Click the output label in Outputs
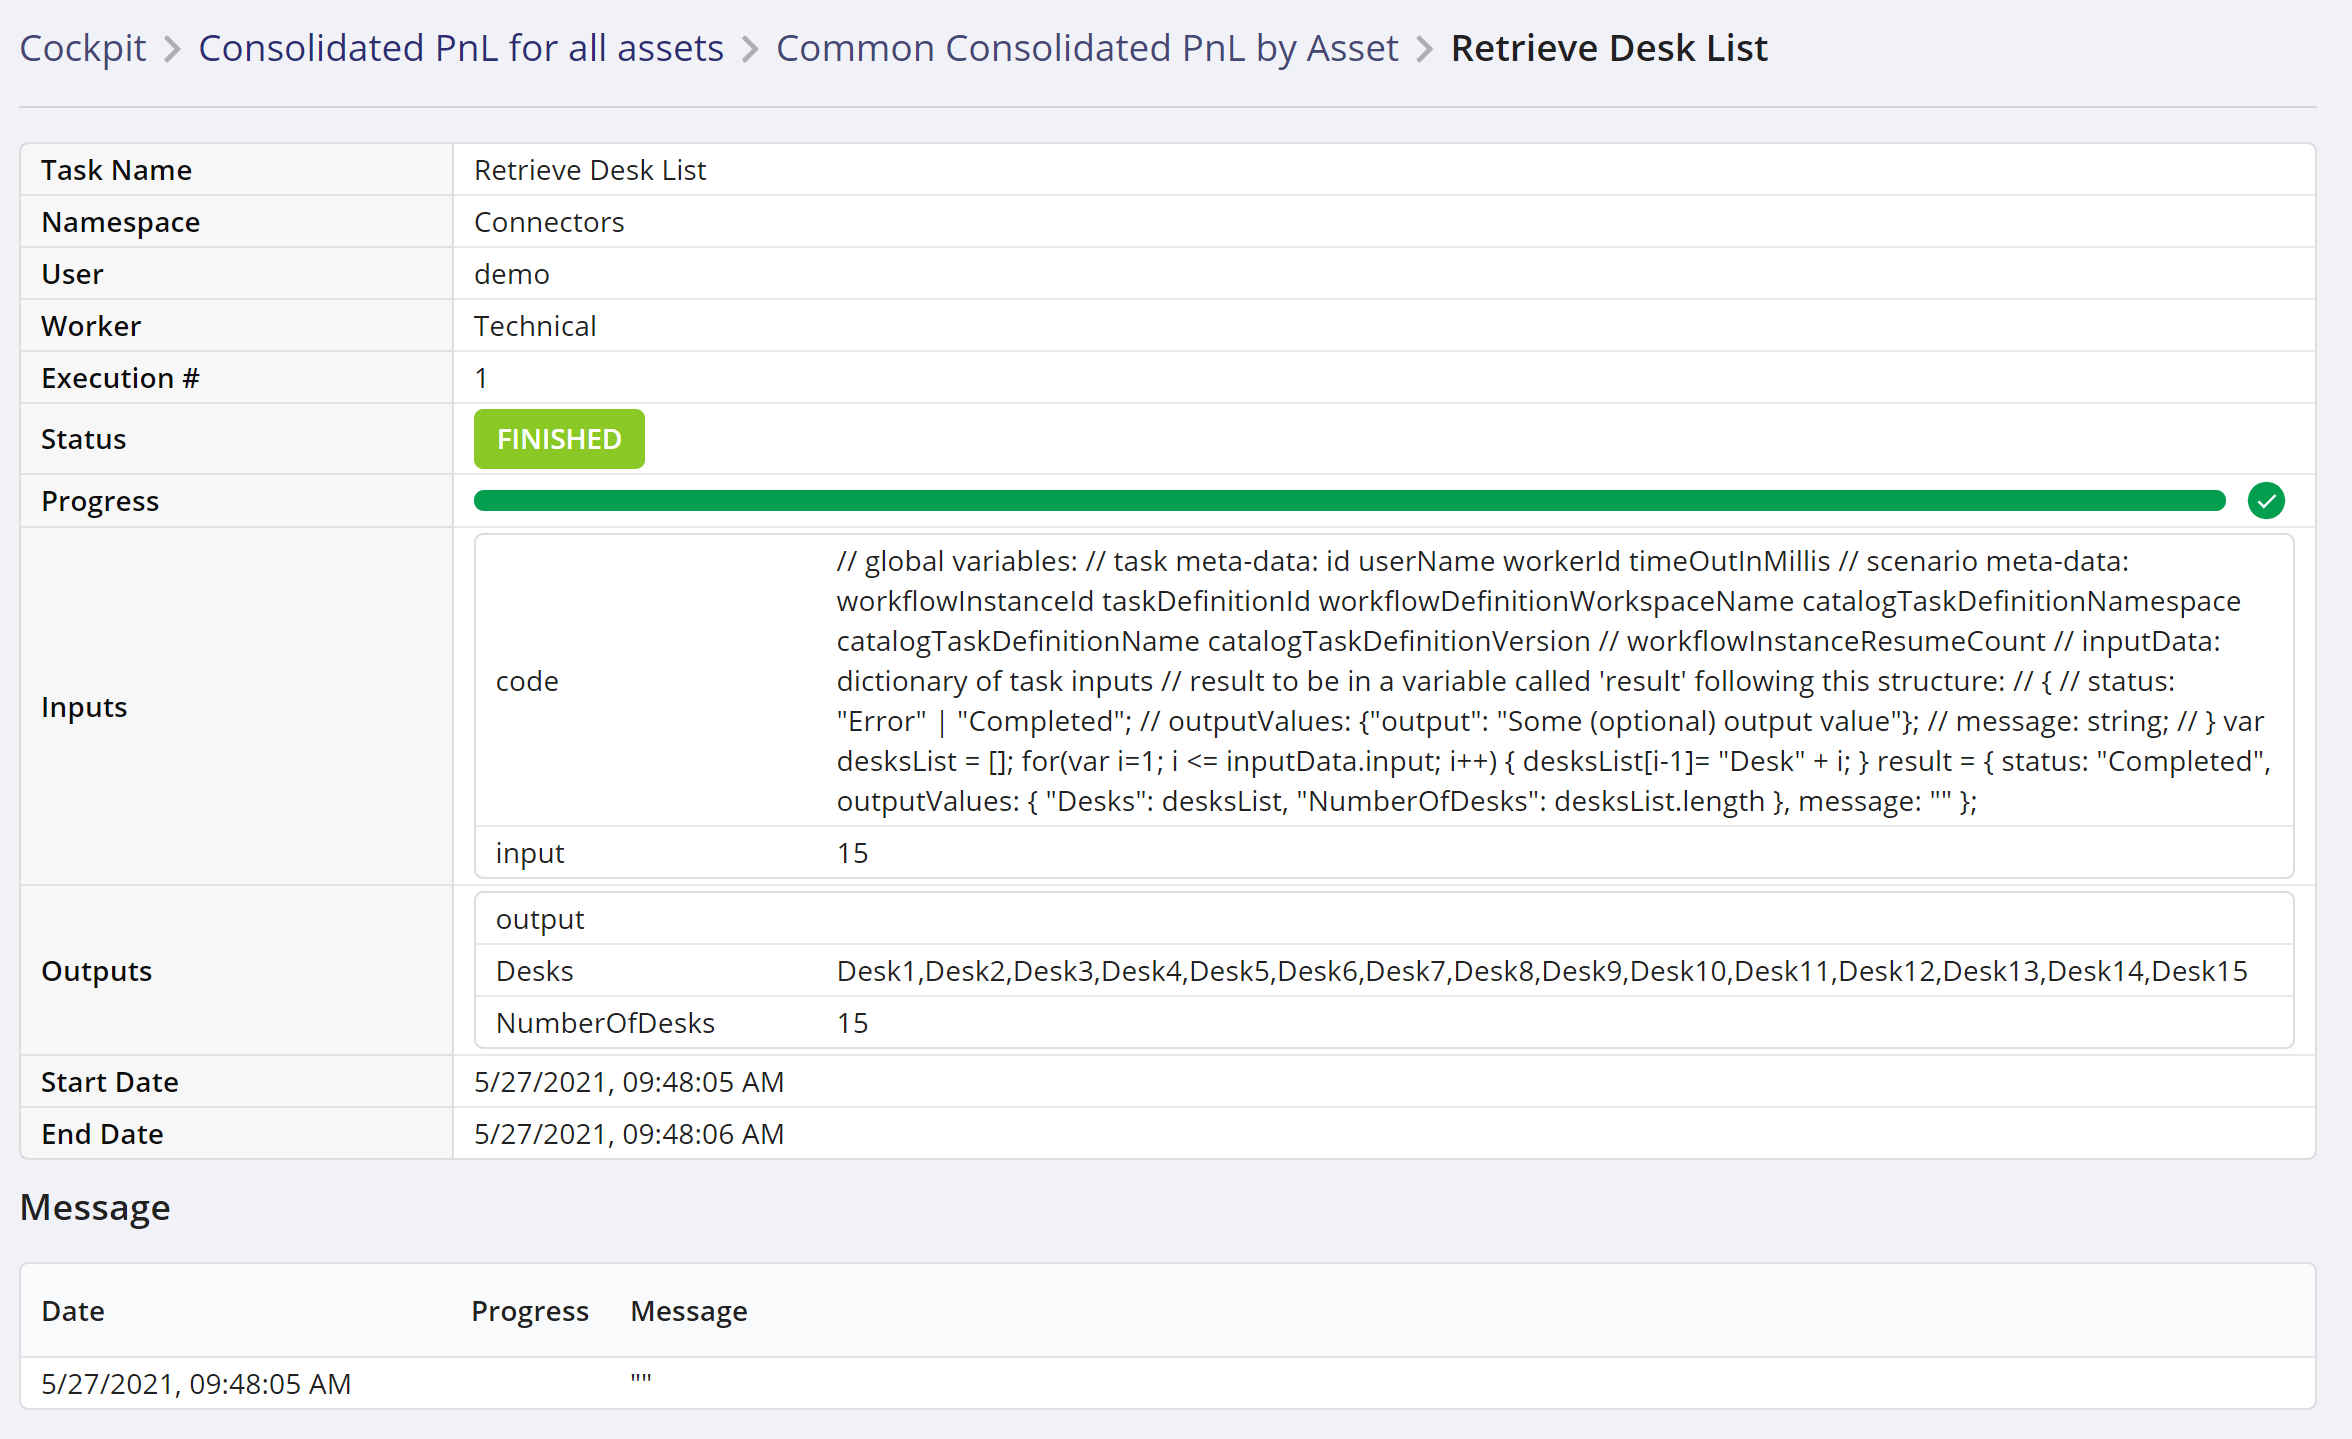Screen dimensions: 2352x1439 pos(540,919)
